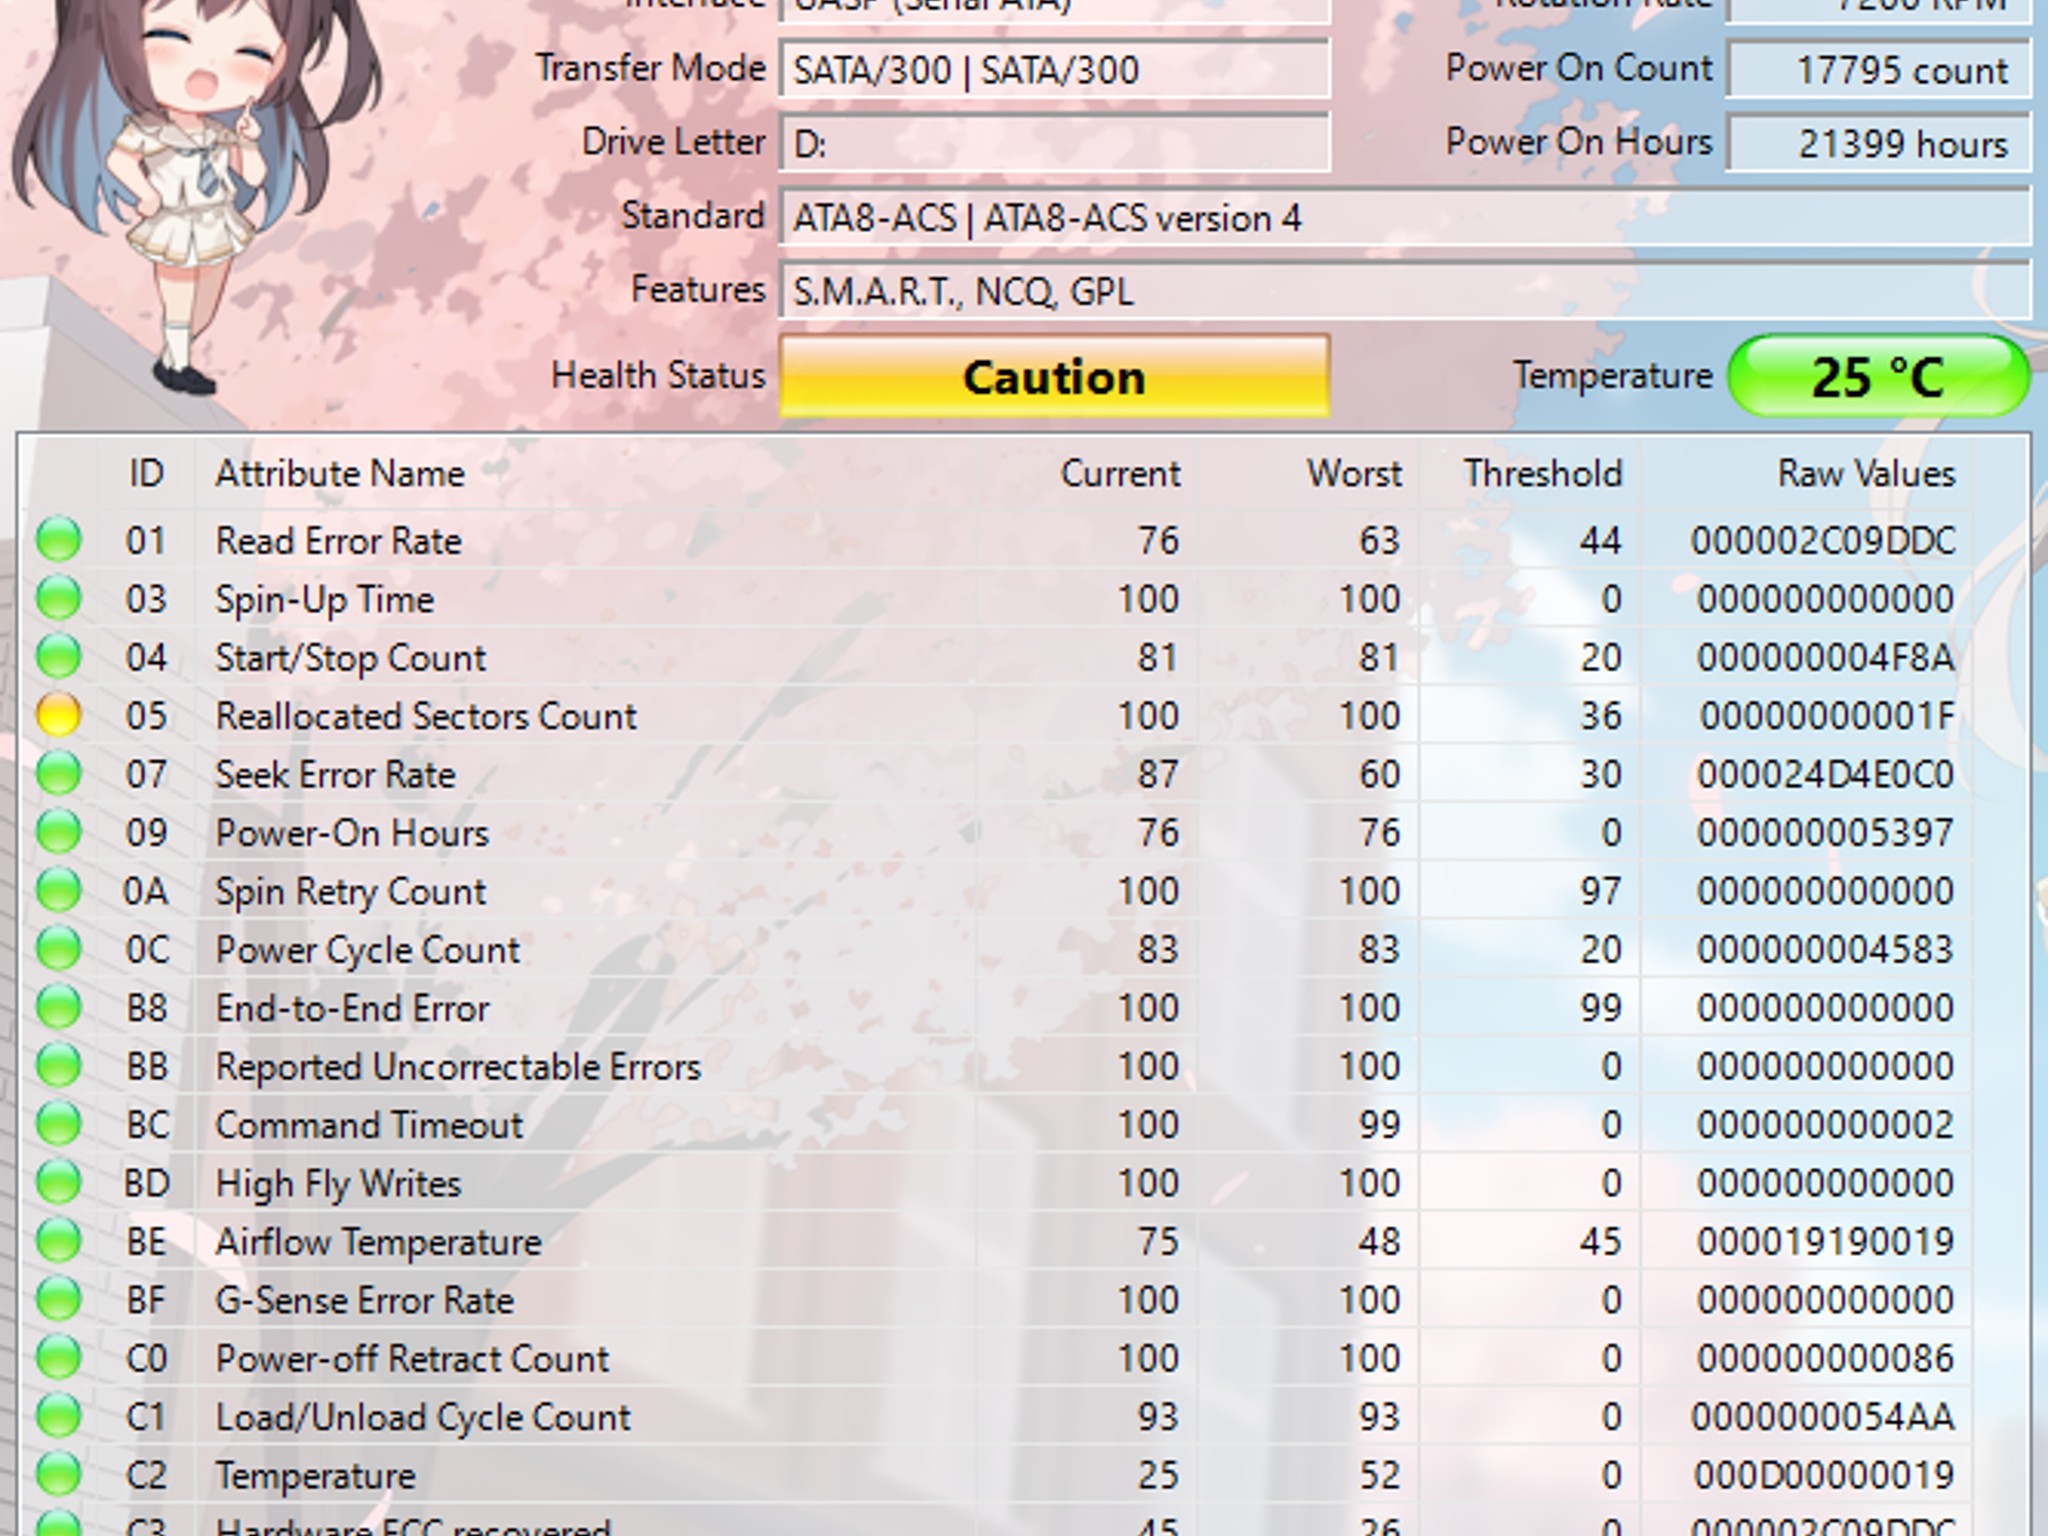This screenshot has height=1536, width=2048.
Task: Click the Transfer Mode field showing SATA/300
Action: pyautogui.click(x=1054, y=69)
